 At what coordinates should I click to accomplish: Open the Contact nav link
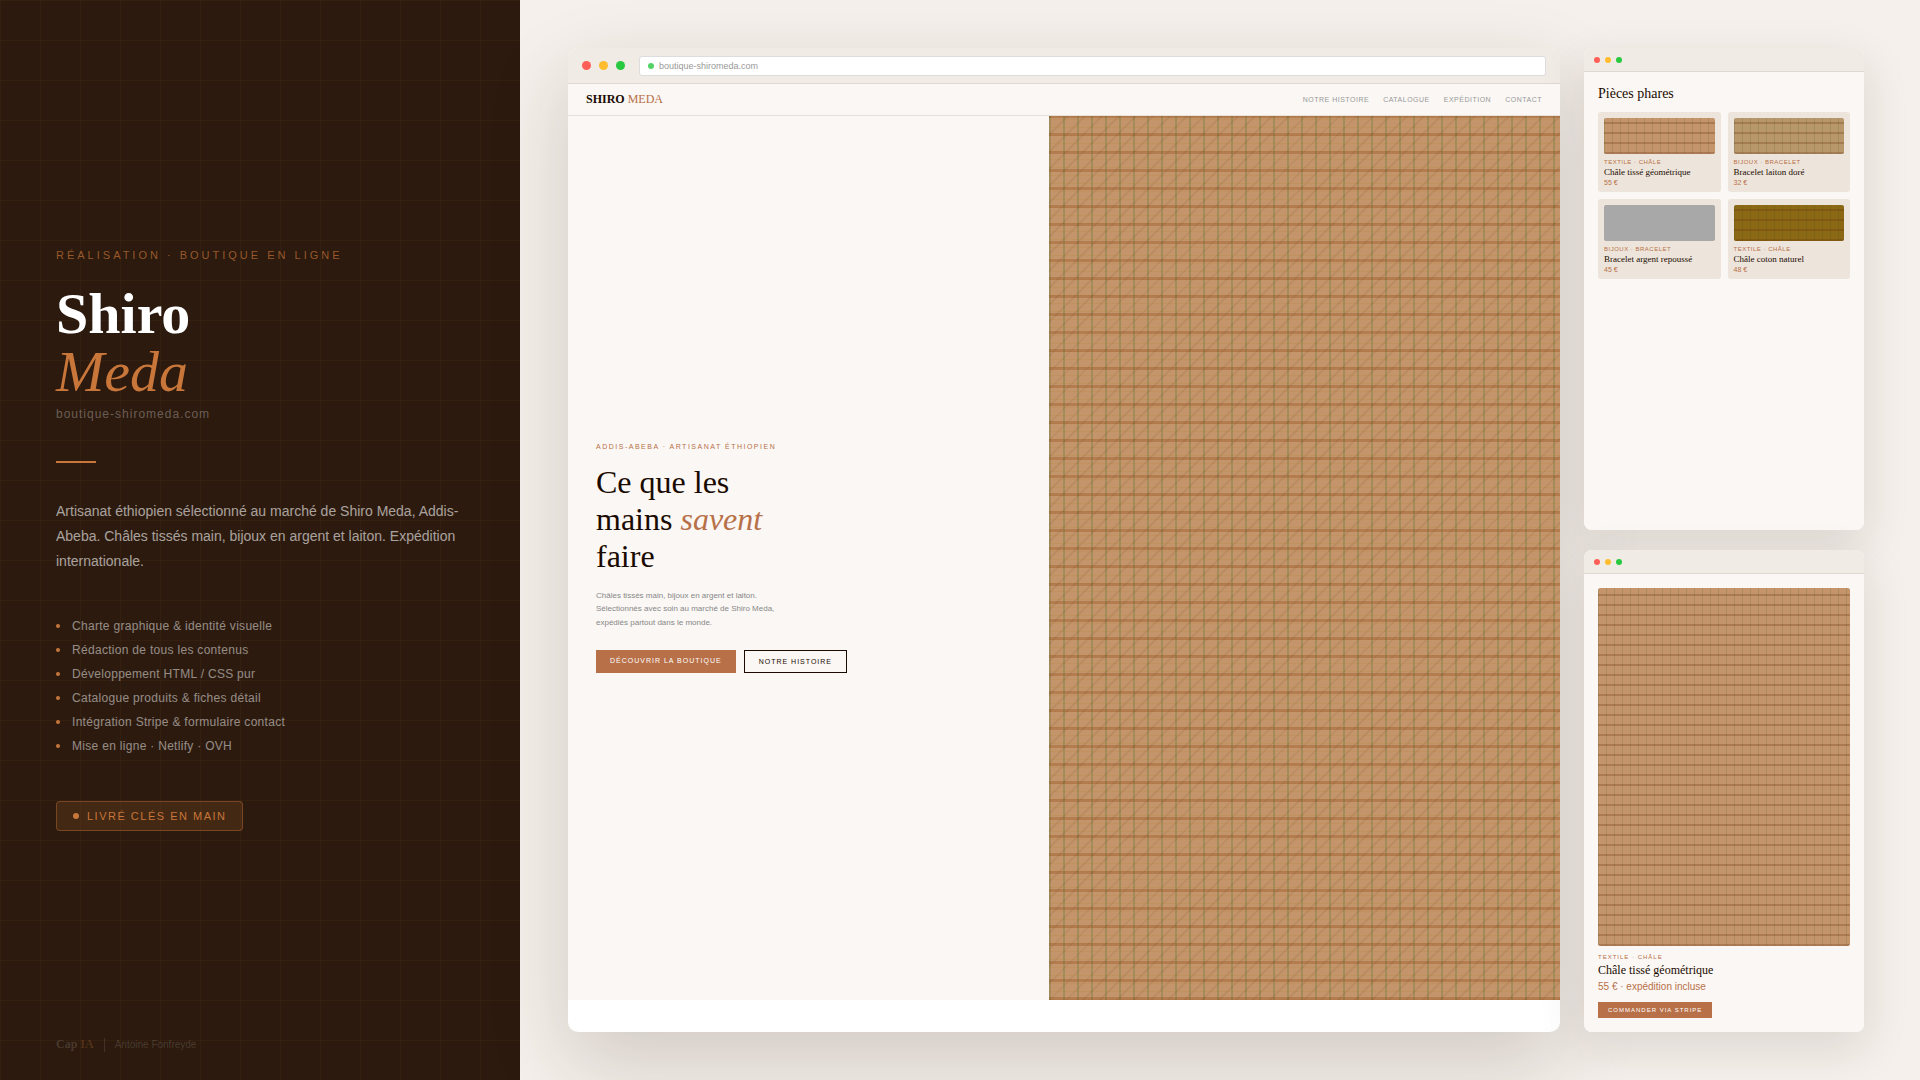click(1522, 100)
